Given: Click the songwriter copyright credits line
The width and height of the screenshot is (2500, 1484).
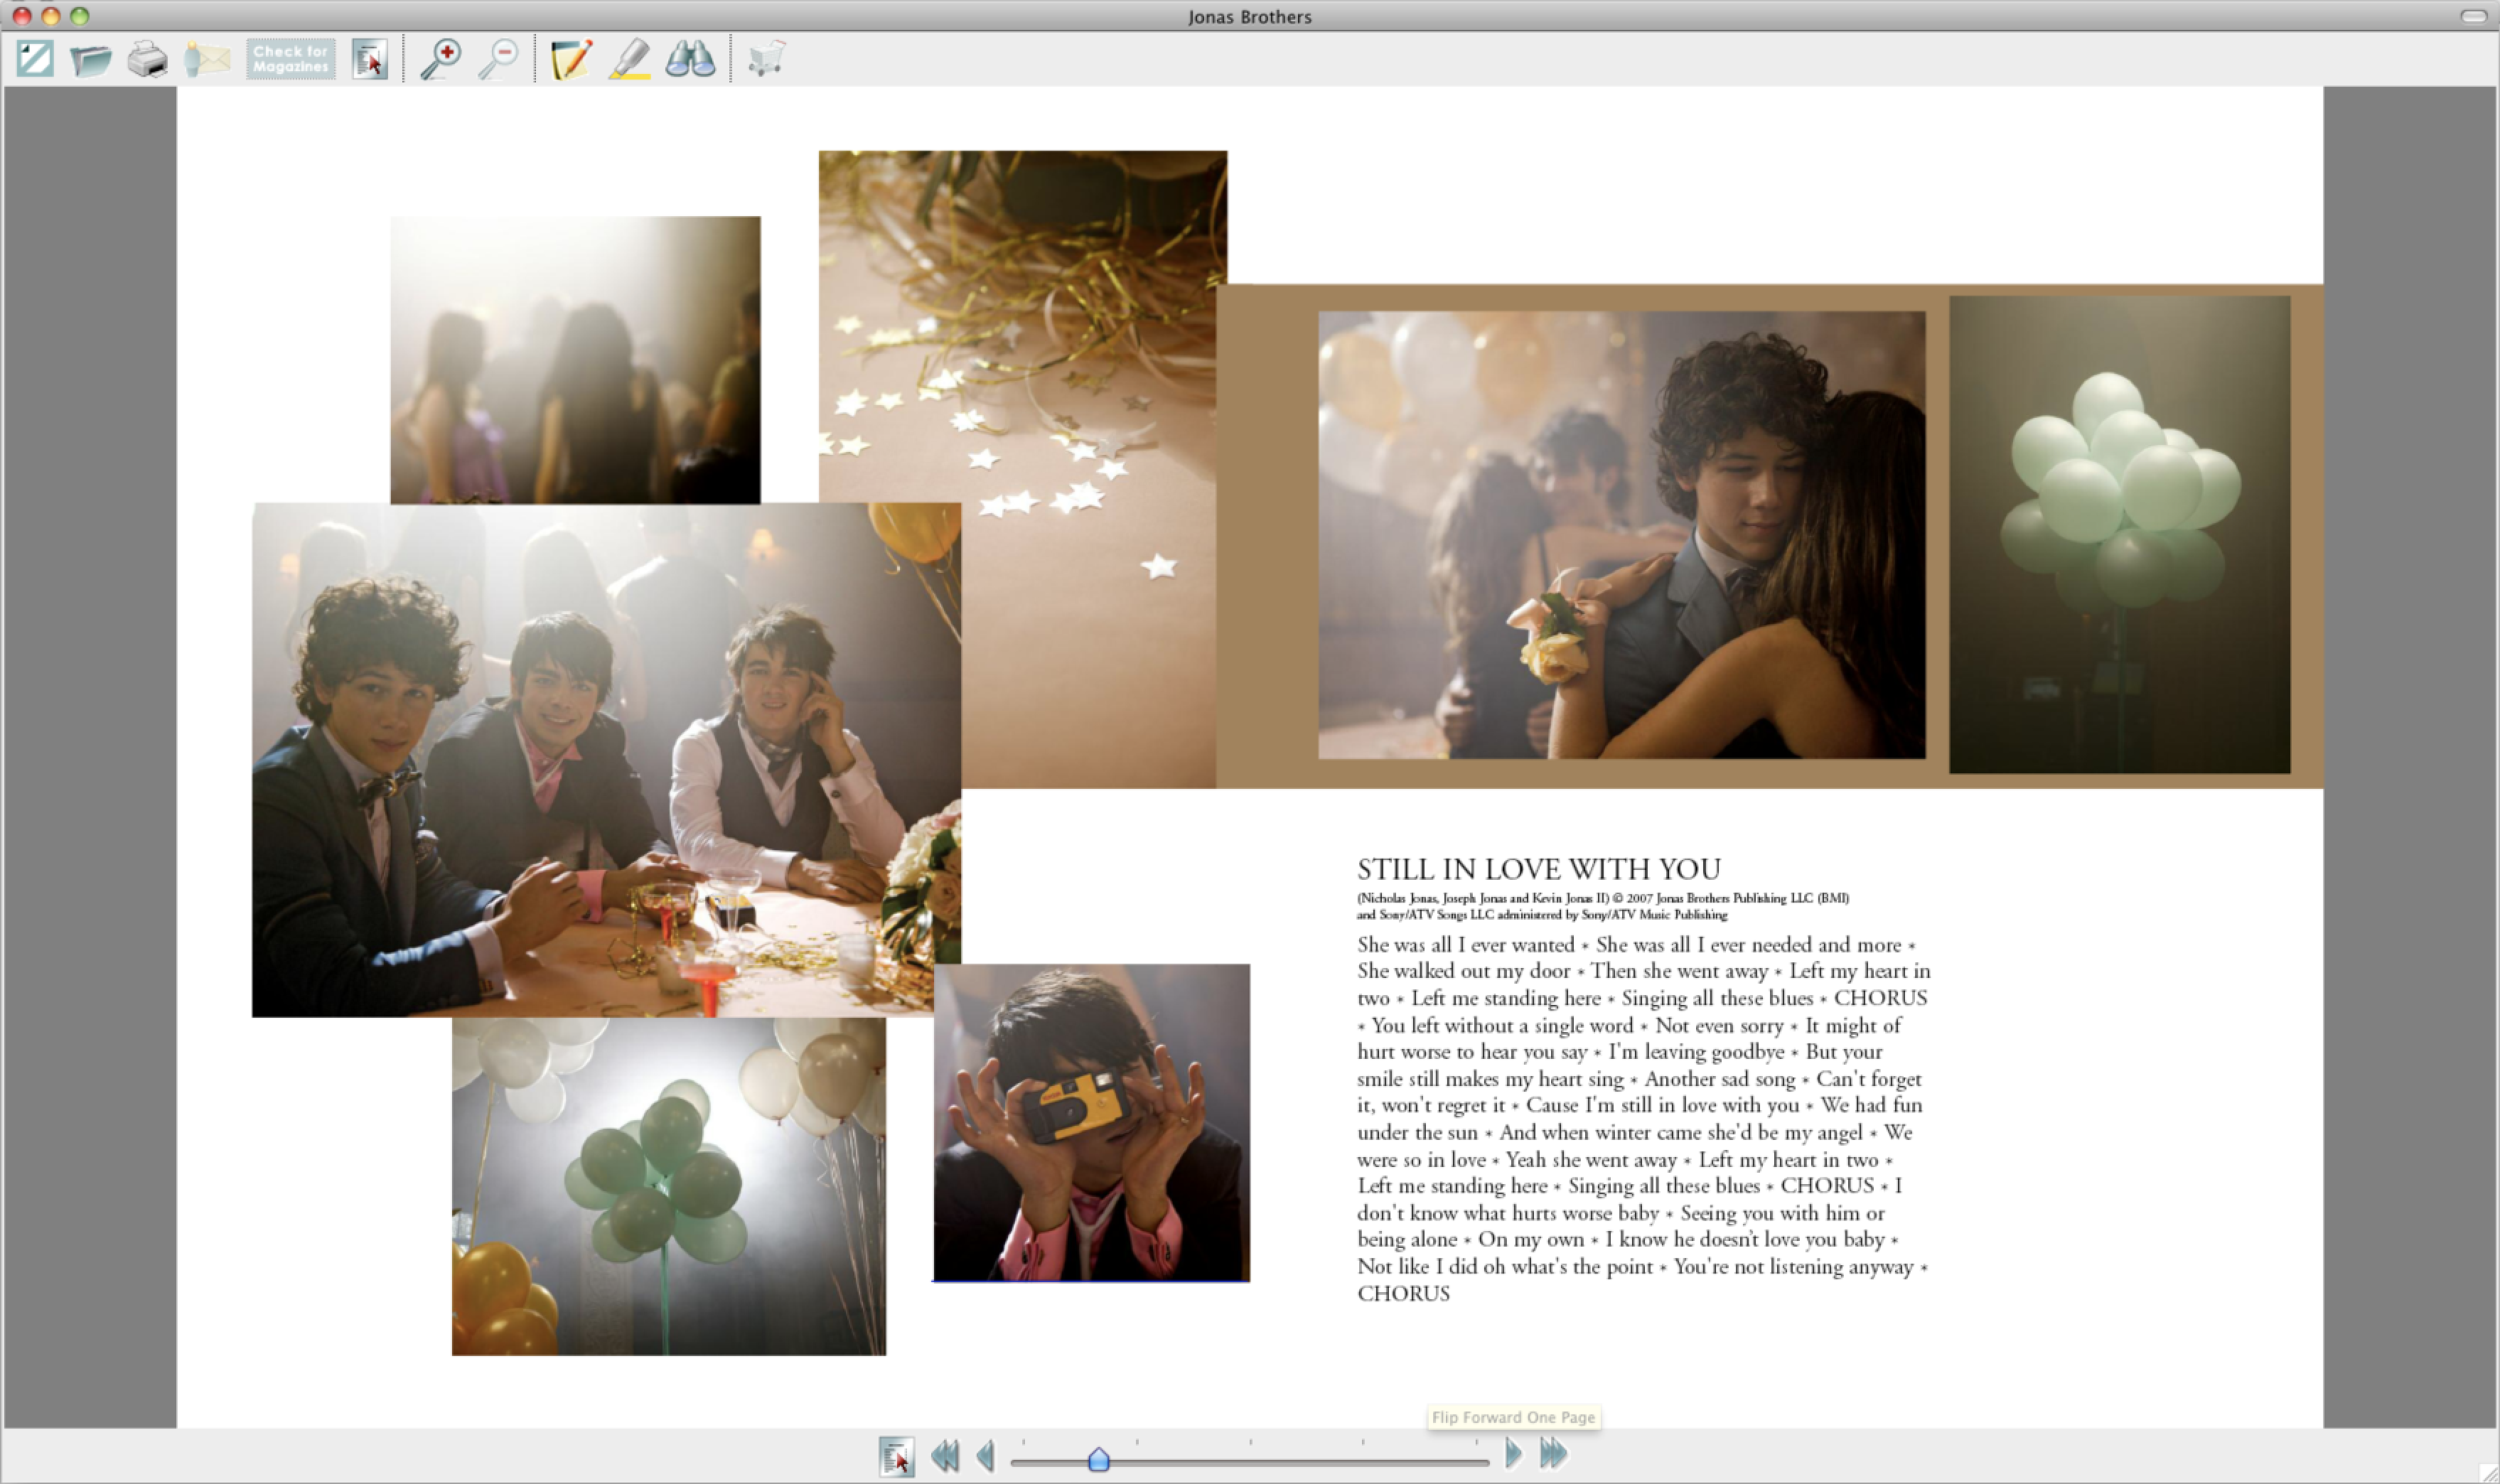Looking at the screenshot, I should pos(1603,906).
